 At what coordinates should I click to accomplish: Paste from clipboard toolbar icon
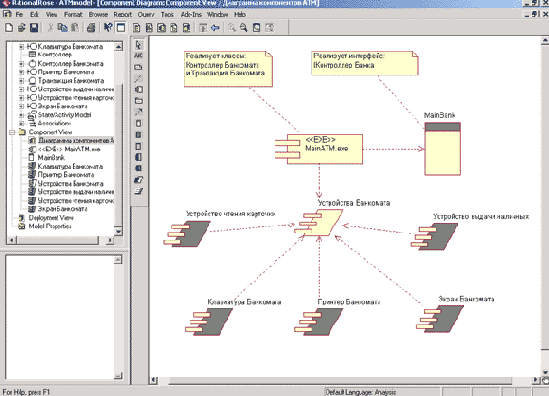(x=75, y=28)
